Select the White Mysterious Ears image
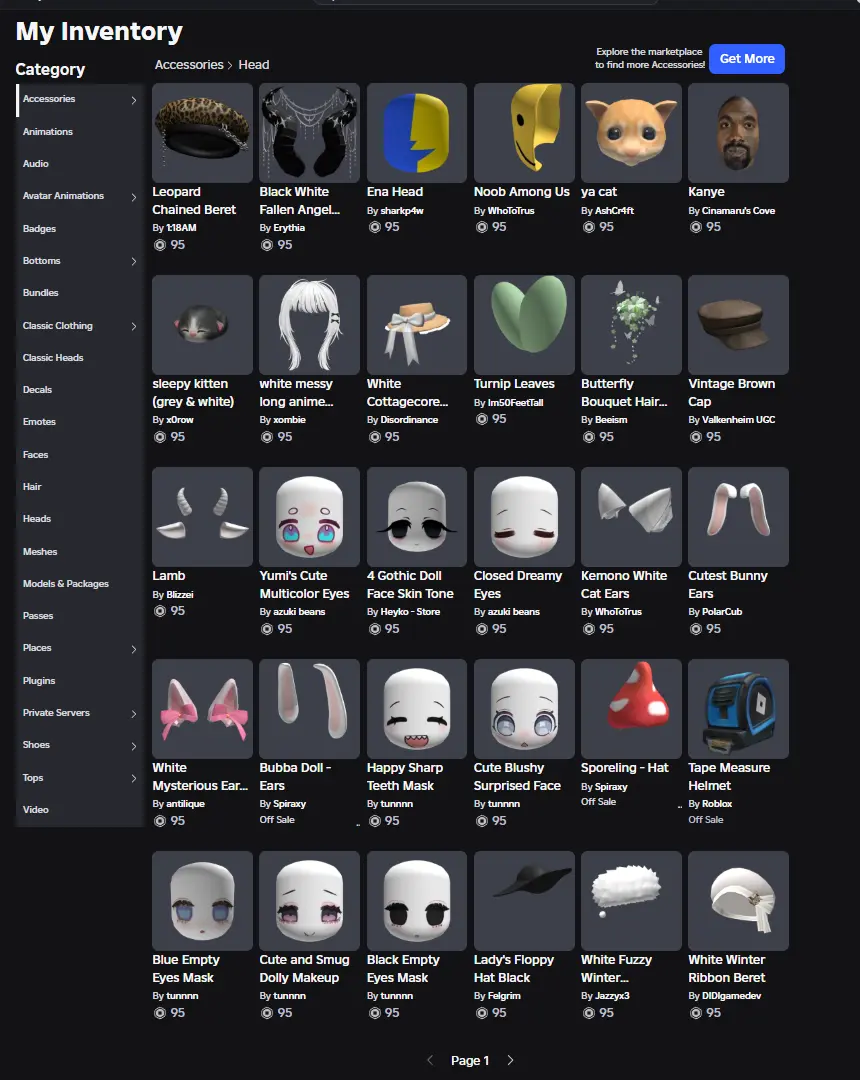Screen dimensions: 860x1080 (202, 709)
